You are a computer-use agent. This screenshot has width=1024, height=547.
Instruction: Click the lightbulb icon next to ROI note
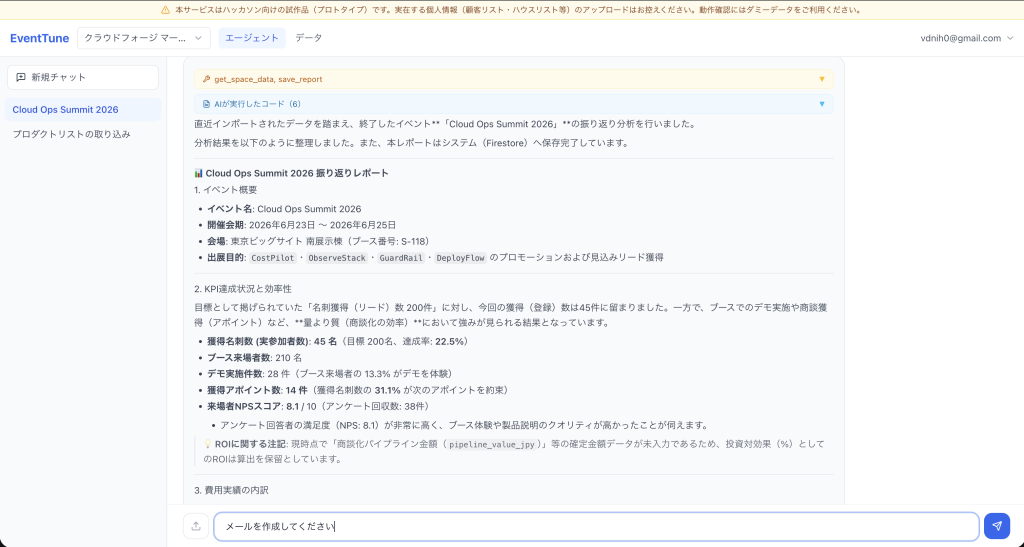pyautogui.click(x=208, y=444)
